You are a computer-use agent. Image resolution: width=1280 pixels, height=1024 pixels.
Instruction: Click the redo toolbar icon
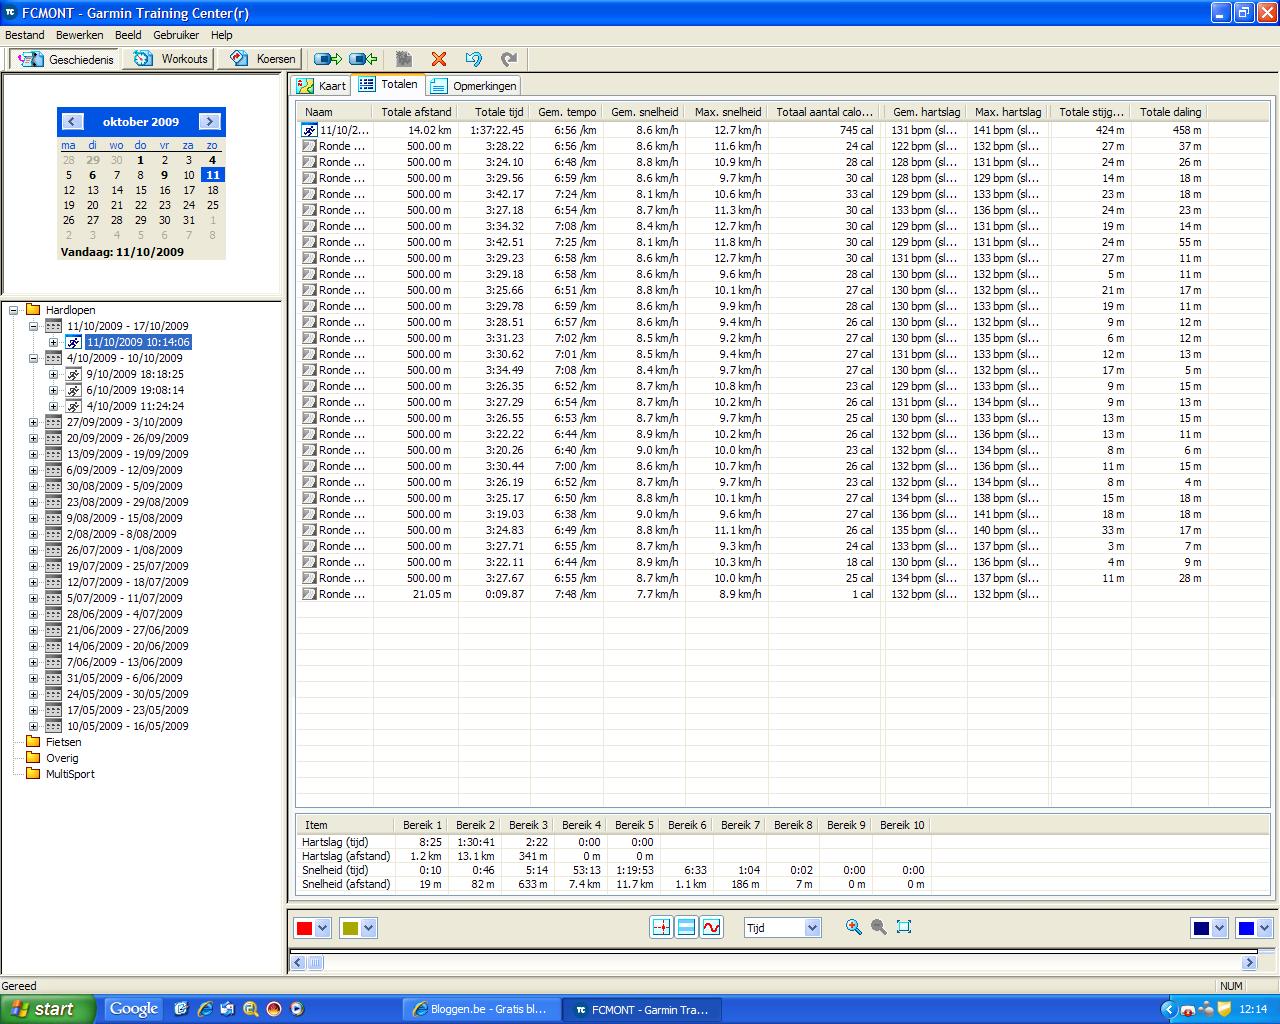(x=509, y=59)
